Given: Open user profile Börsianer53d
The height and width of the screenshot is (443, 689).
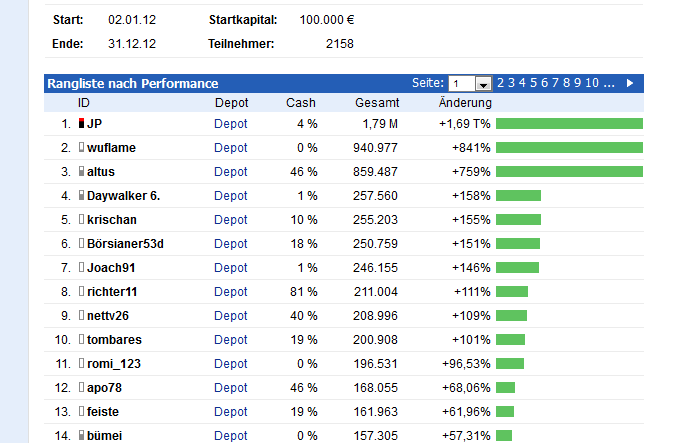Looking at the screenshot, I should [x=125, y=244].
